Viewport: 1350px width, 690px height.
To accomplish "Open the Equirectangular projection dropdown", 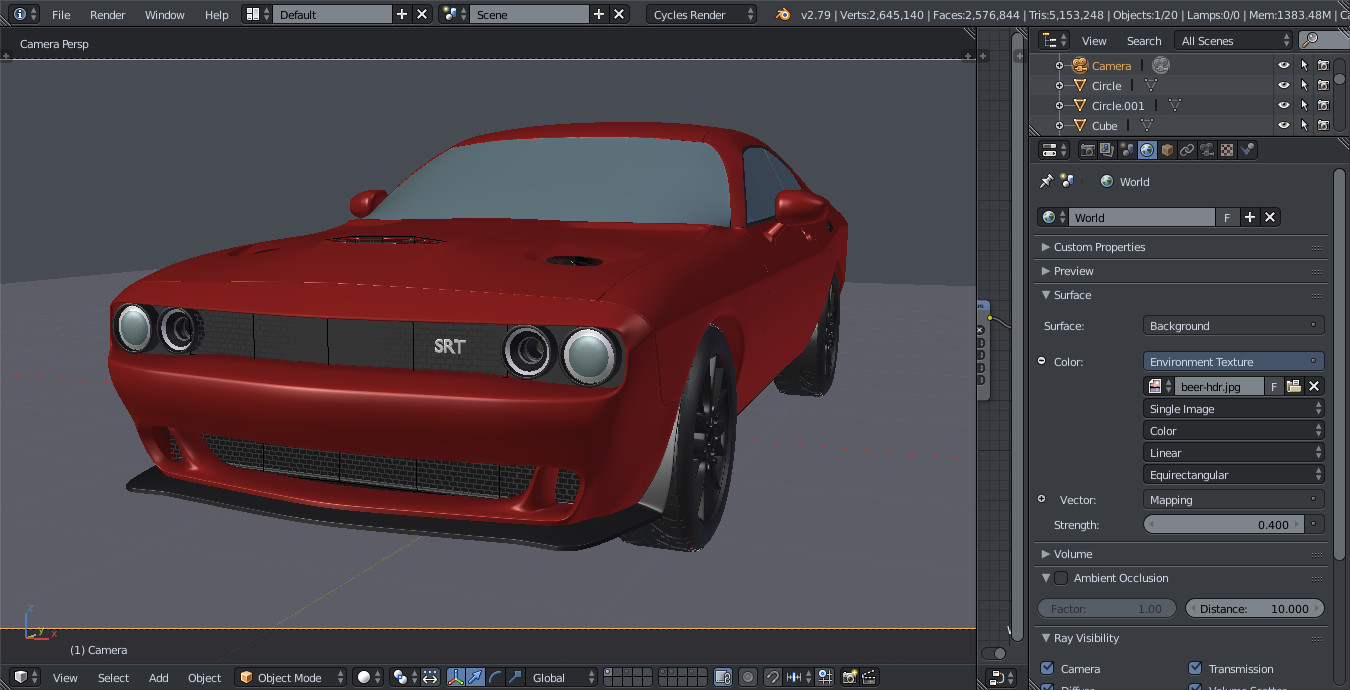I will (1234, 475).
